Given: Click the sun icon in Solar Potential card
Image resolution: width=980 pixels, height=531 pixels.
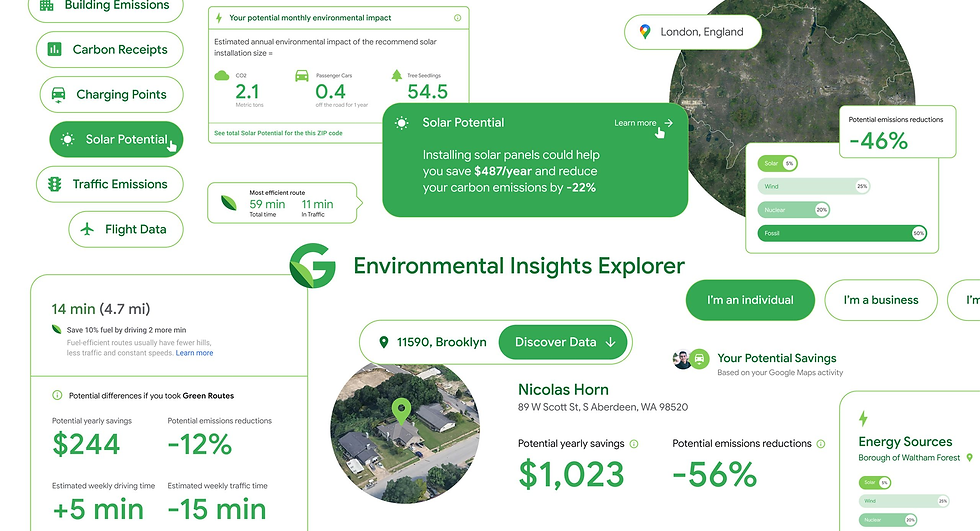Looking at the screenshot, I should click(402, 123).
